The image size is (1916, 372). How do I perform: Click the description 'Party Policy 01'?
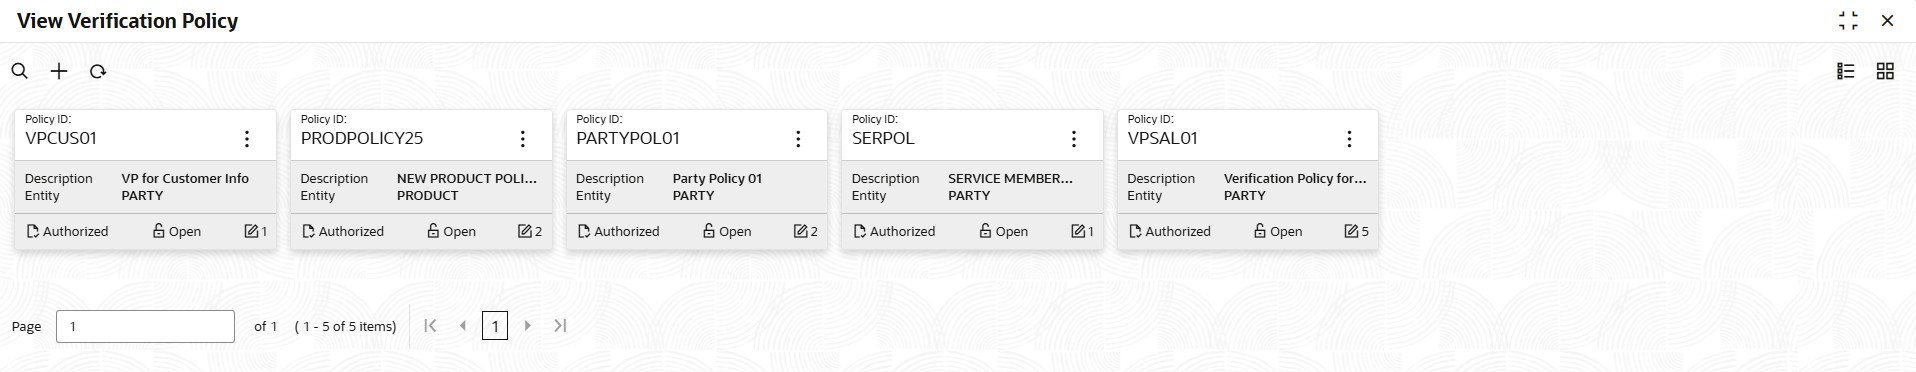tap(717, 178)
